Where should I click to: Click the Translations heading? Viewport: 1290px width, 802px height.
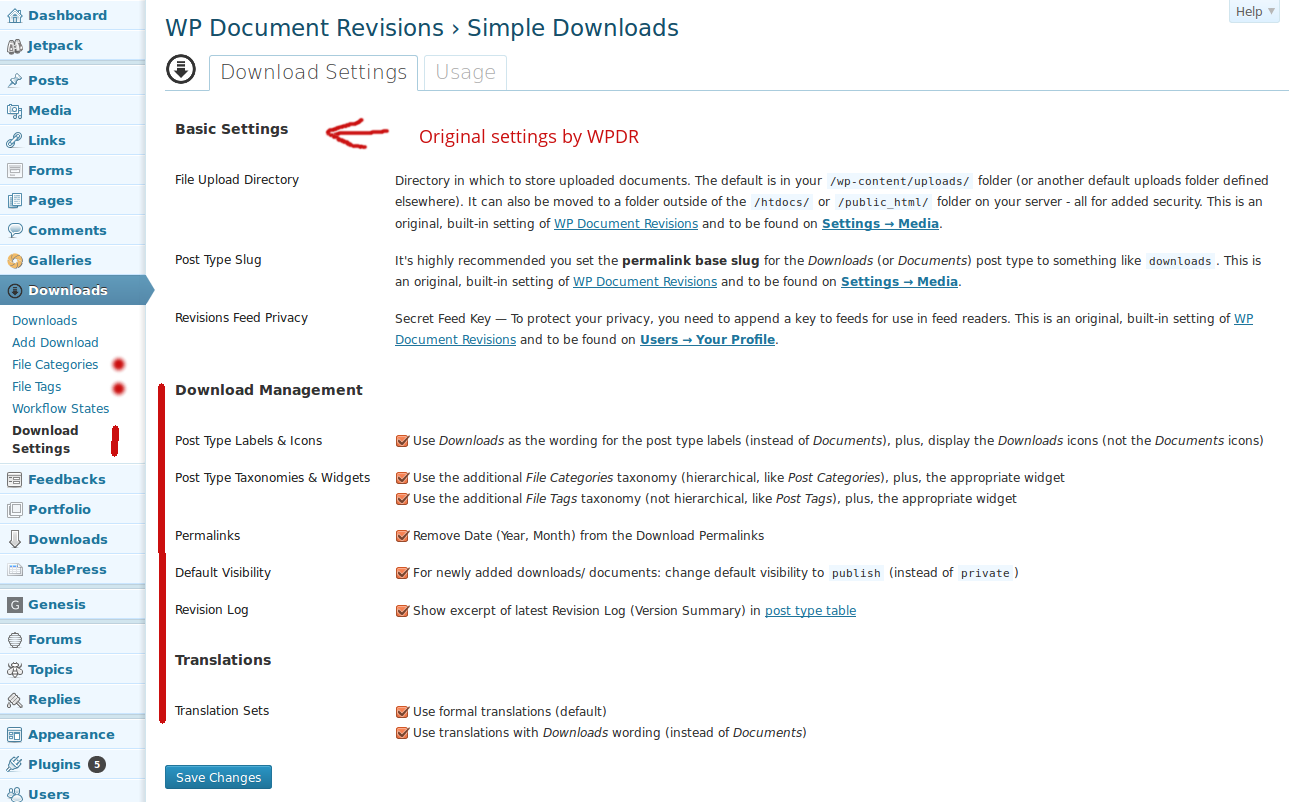point(223,660)
